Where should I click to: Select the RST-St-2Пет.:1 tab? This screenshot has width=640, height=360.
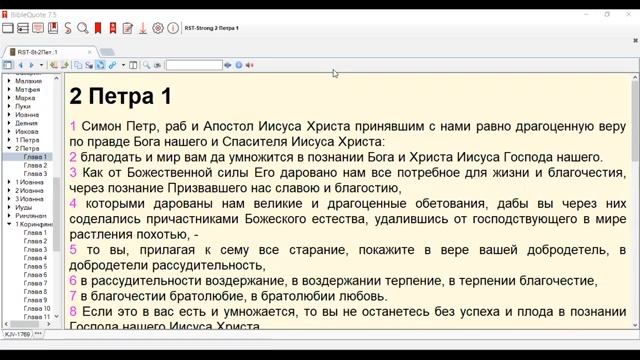click(x=38, y=52)
